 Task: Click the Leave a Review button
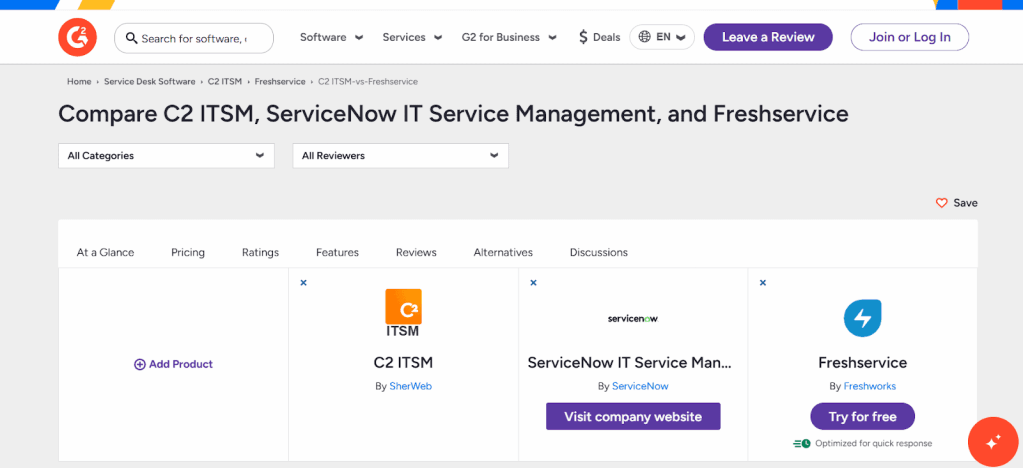(768, 37)
